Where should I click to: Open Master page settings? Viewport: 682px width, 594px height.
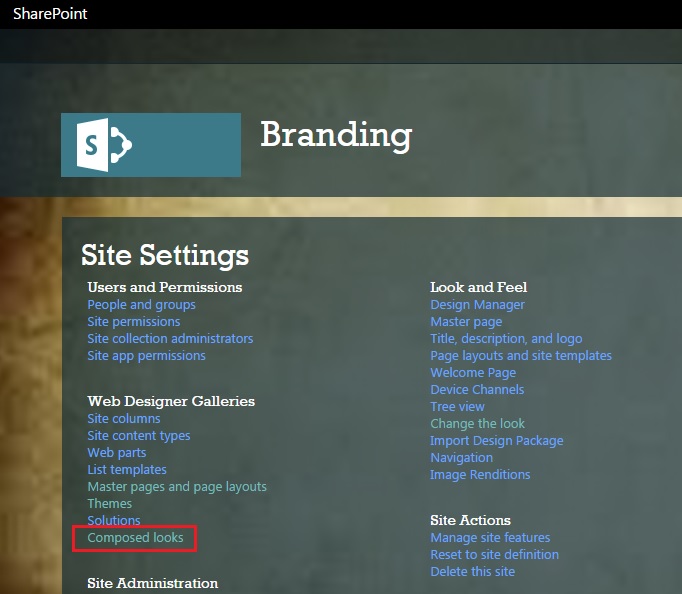click(x=466, y=321)
